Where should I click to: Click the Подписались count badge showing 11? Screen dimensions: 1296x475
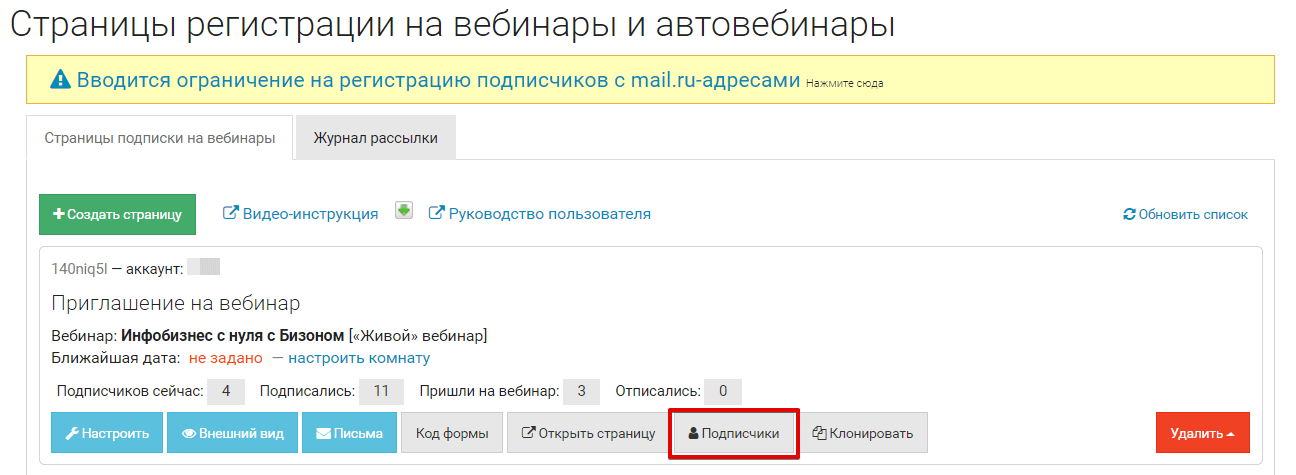tap(380, 391)
